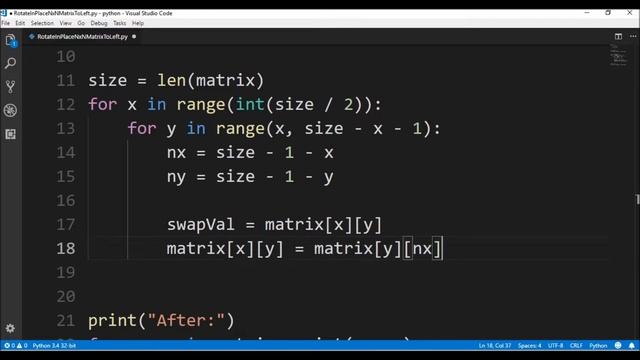Open the Manage gear menu
The height and width of the screenshot is (360, 640).
coord(10,328)
